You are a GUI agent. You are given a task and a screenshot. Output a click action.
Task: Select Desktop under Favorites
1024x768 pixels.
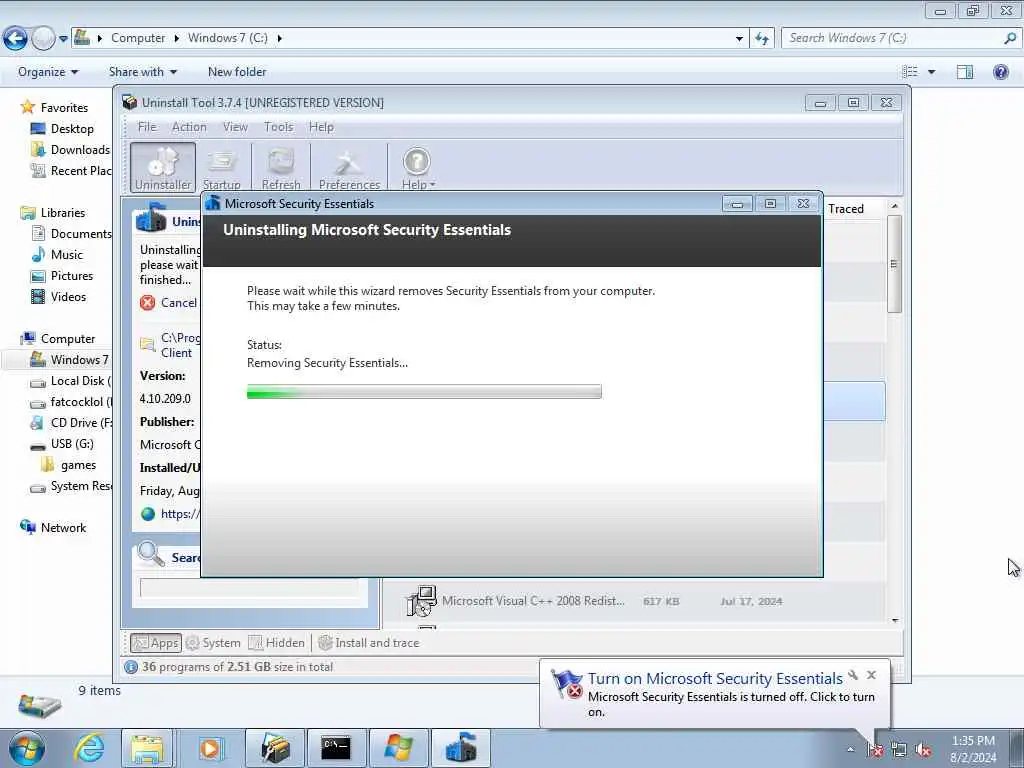tap(63, 129)
